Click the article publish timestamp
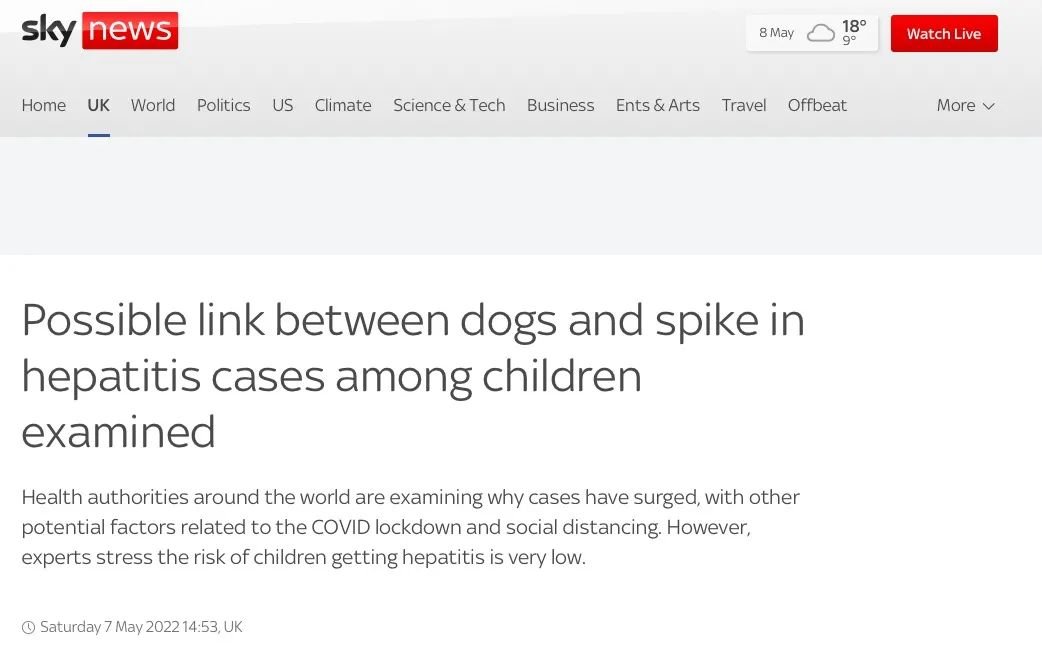The height and width of the screenshot is (660, 1042). pyautogui.click(x=141, y=627)
